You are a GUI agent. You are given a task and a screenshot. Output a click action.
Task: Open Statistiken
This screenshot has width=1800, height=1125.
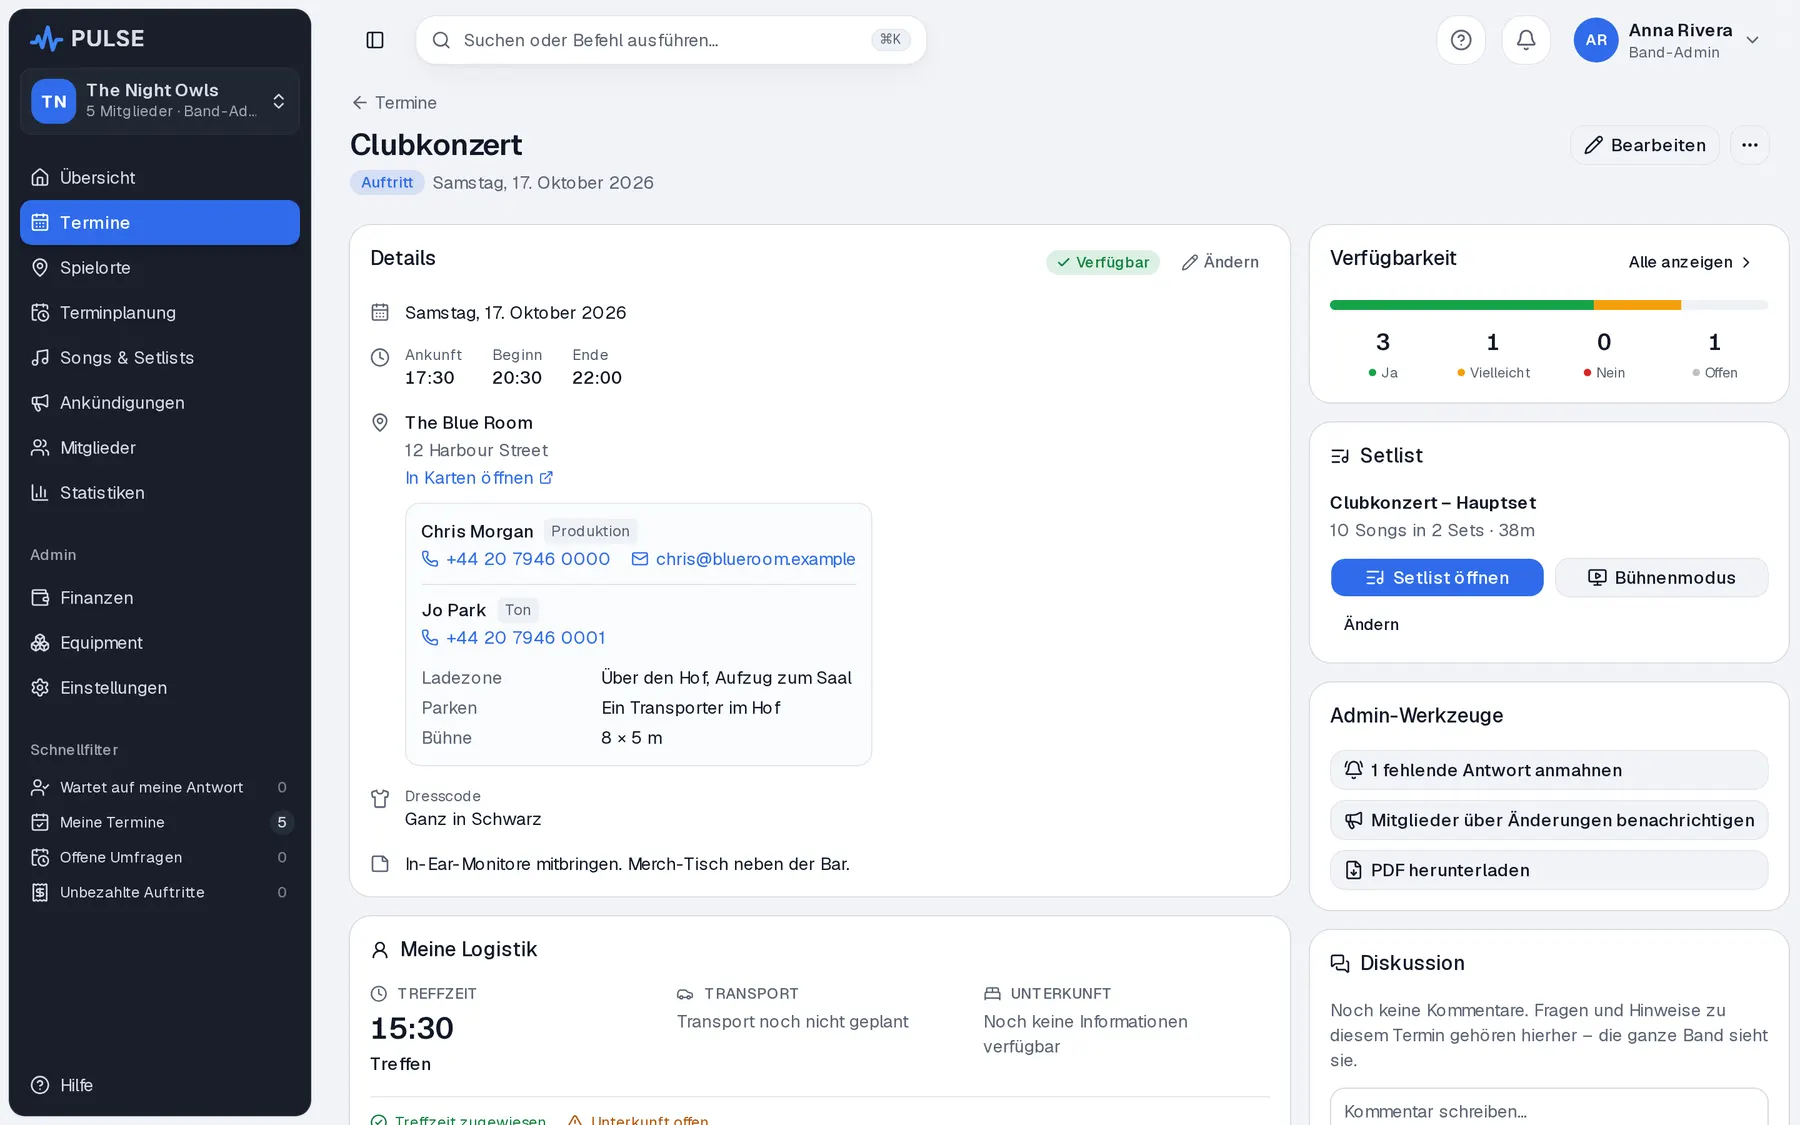pos(160,492)
